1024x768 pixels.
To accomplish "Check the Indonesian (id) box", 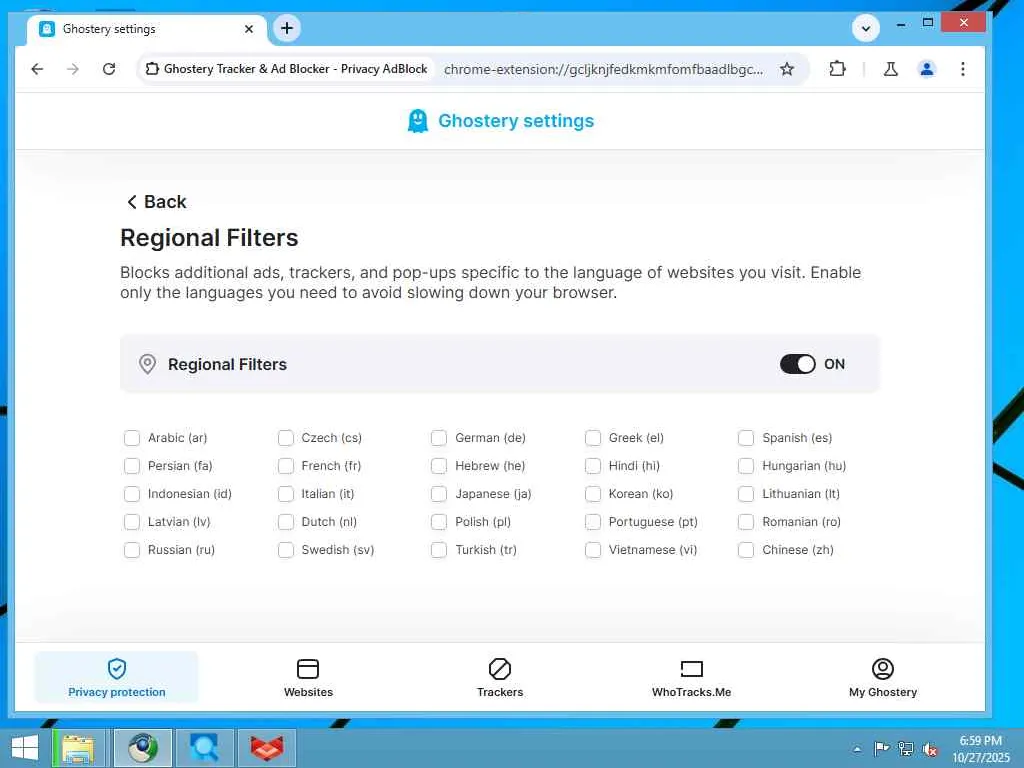I will pos(132,494).
